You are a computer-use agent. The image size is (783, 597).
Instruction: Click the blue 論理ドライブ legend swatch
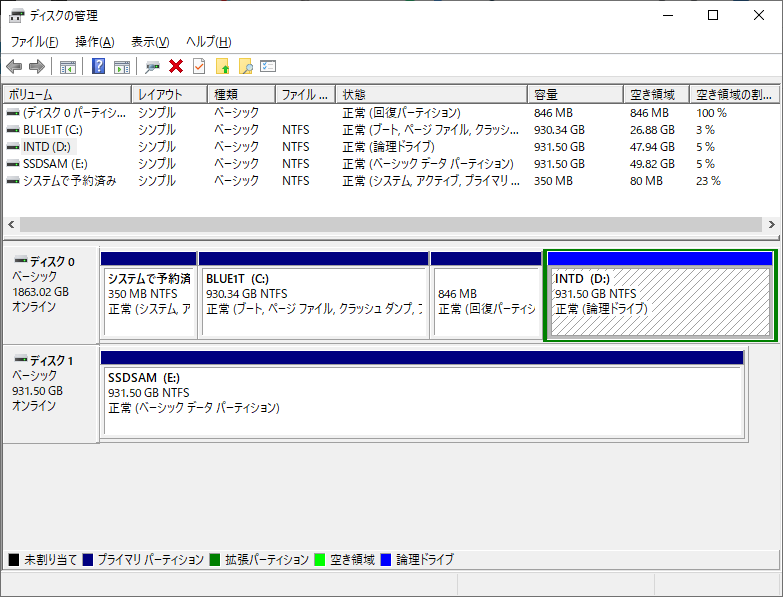point(386,560)
